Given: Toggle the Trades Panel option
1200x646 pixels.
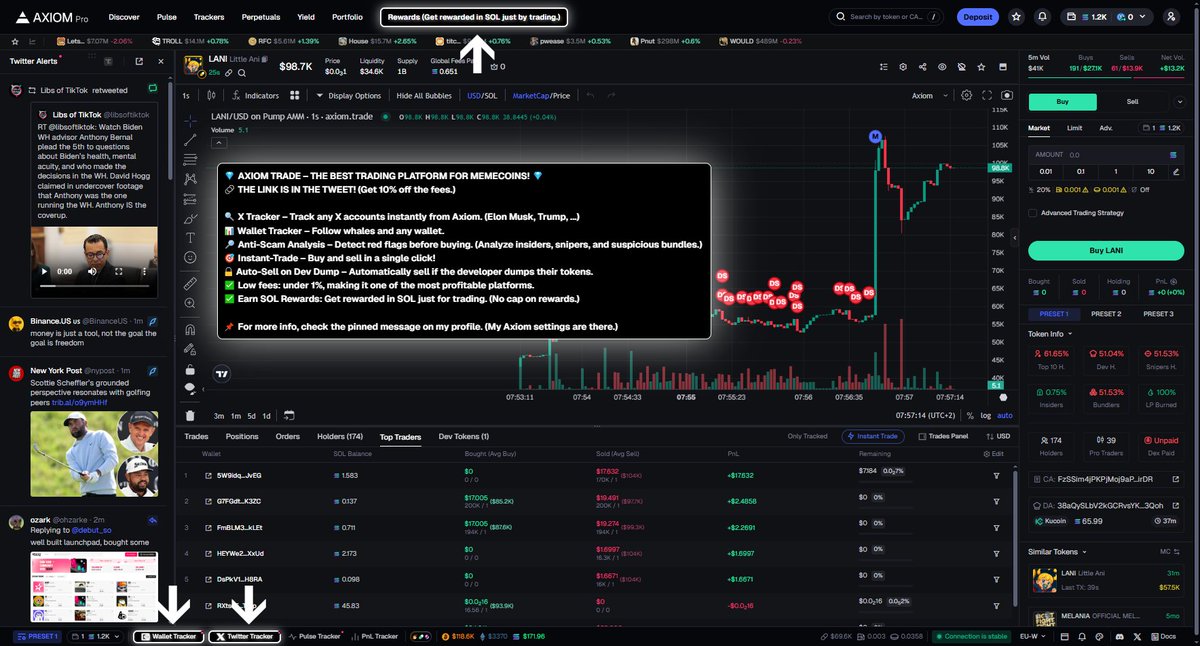Looking at the screenshot, I should [943, 436].
